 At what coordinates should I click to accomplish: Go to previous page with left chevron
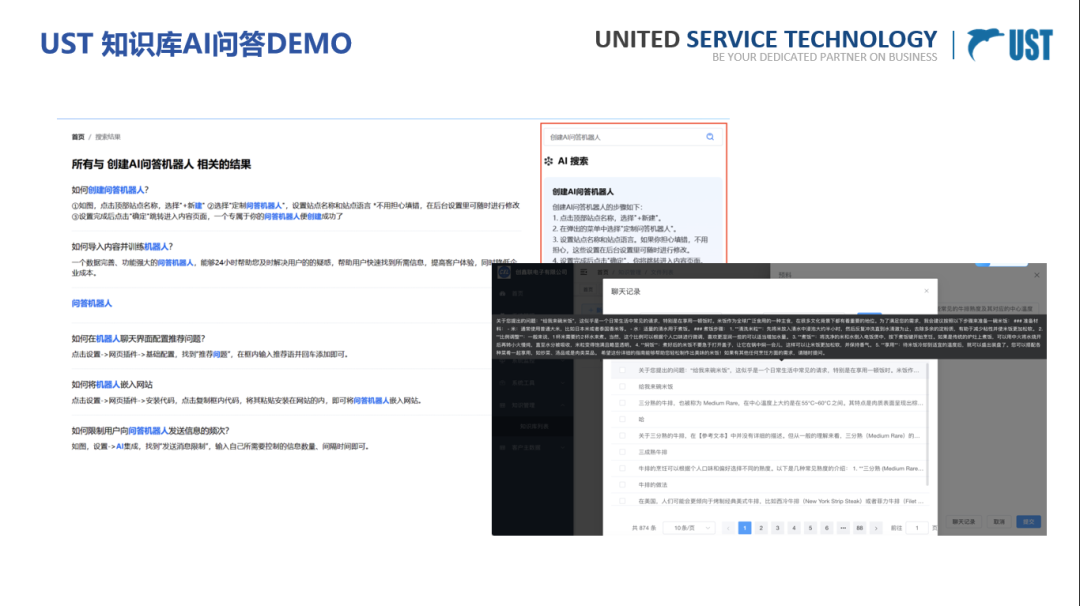pos(728,528)
